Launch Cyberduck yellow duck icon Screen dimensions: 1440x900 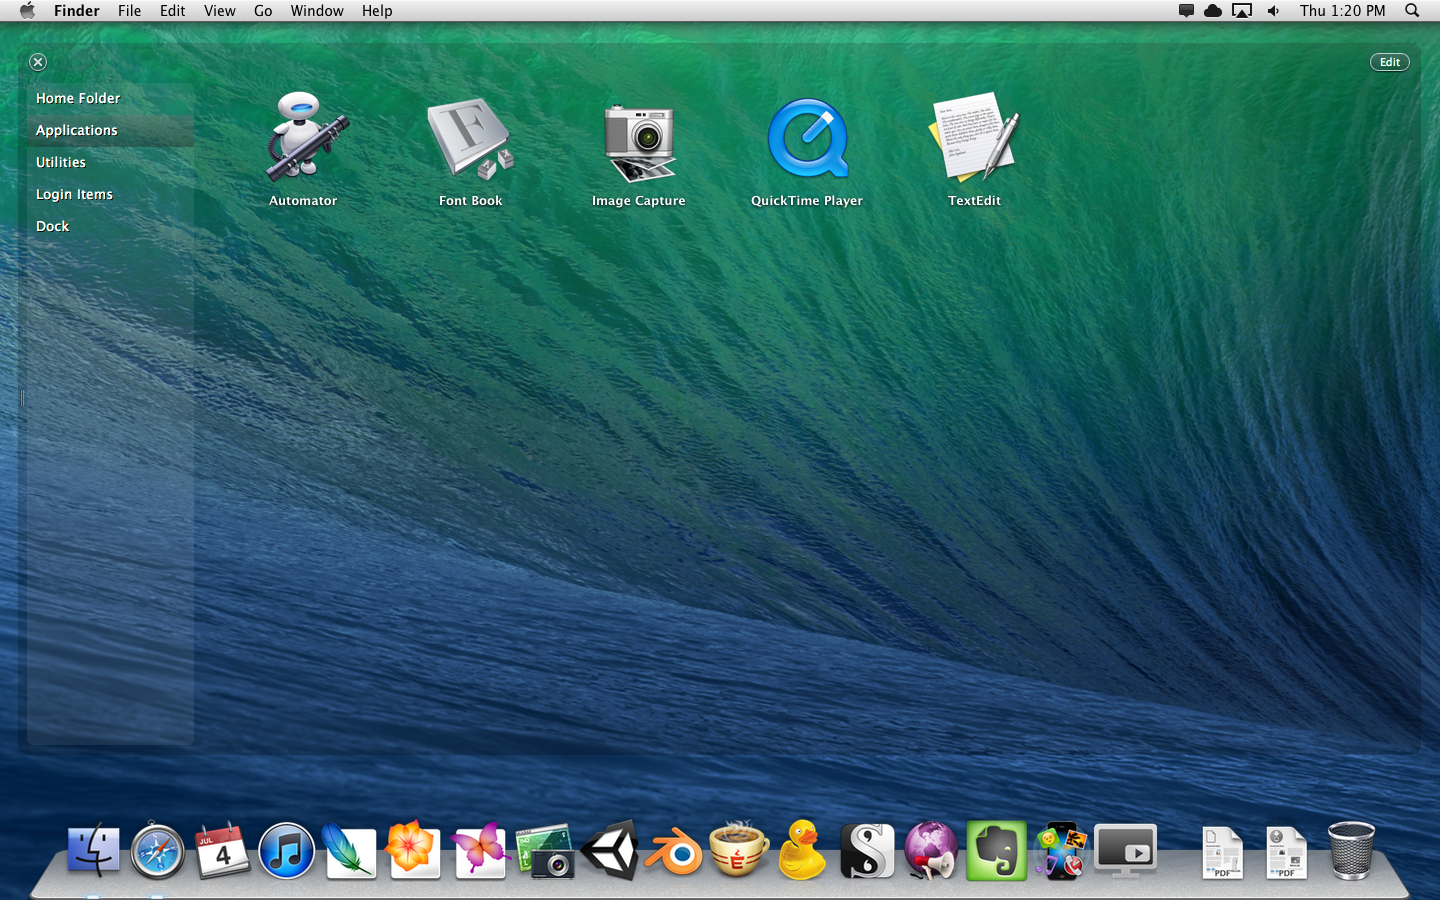click(802, 849)
